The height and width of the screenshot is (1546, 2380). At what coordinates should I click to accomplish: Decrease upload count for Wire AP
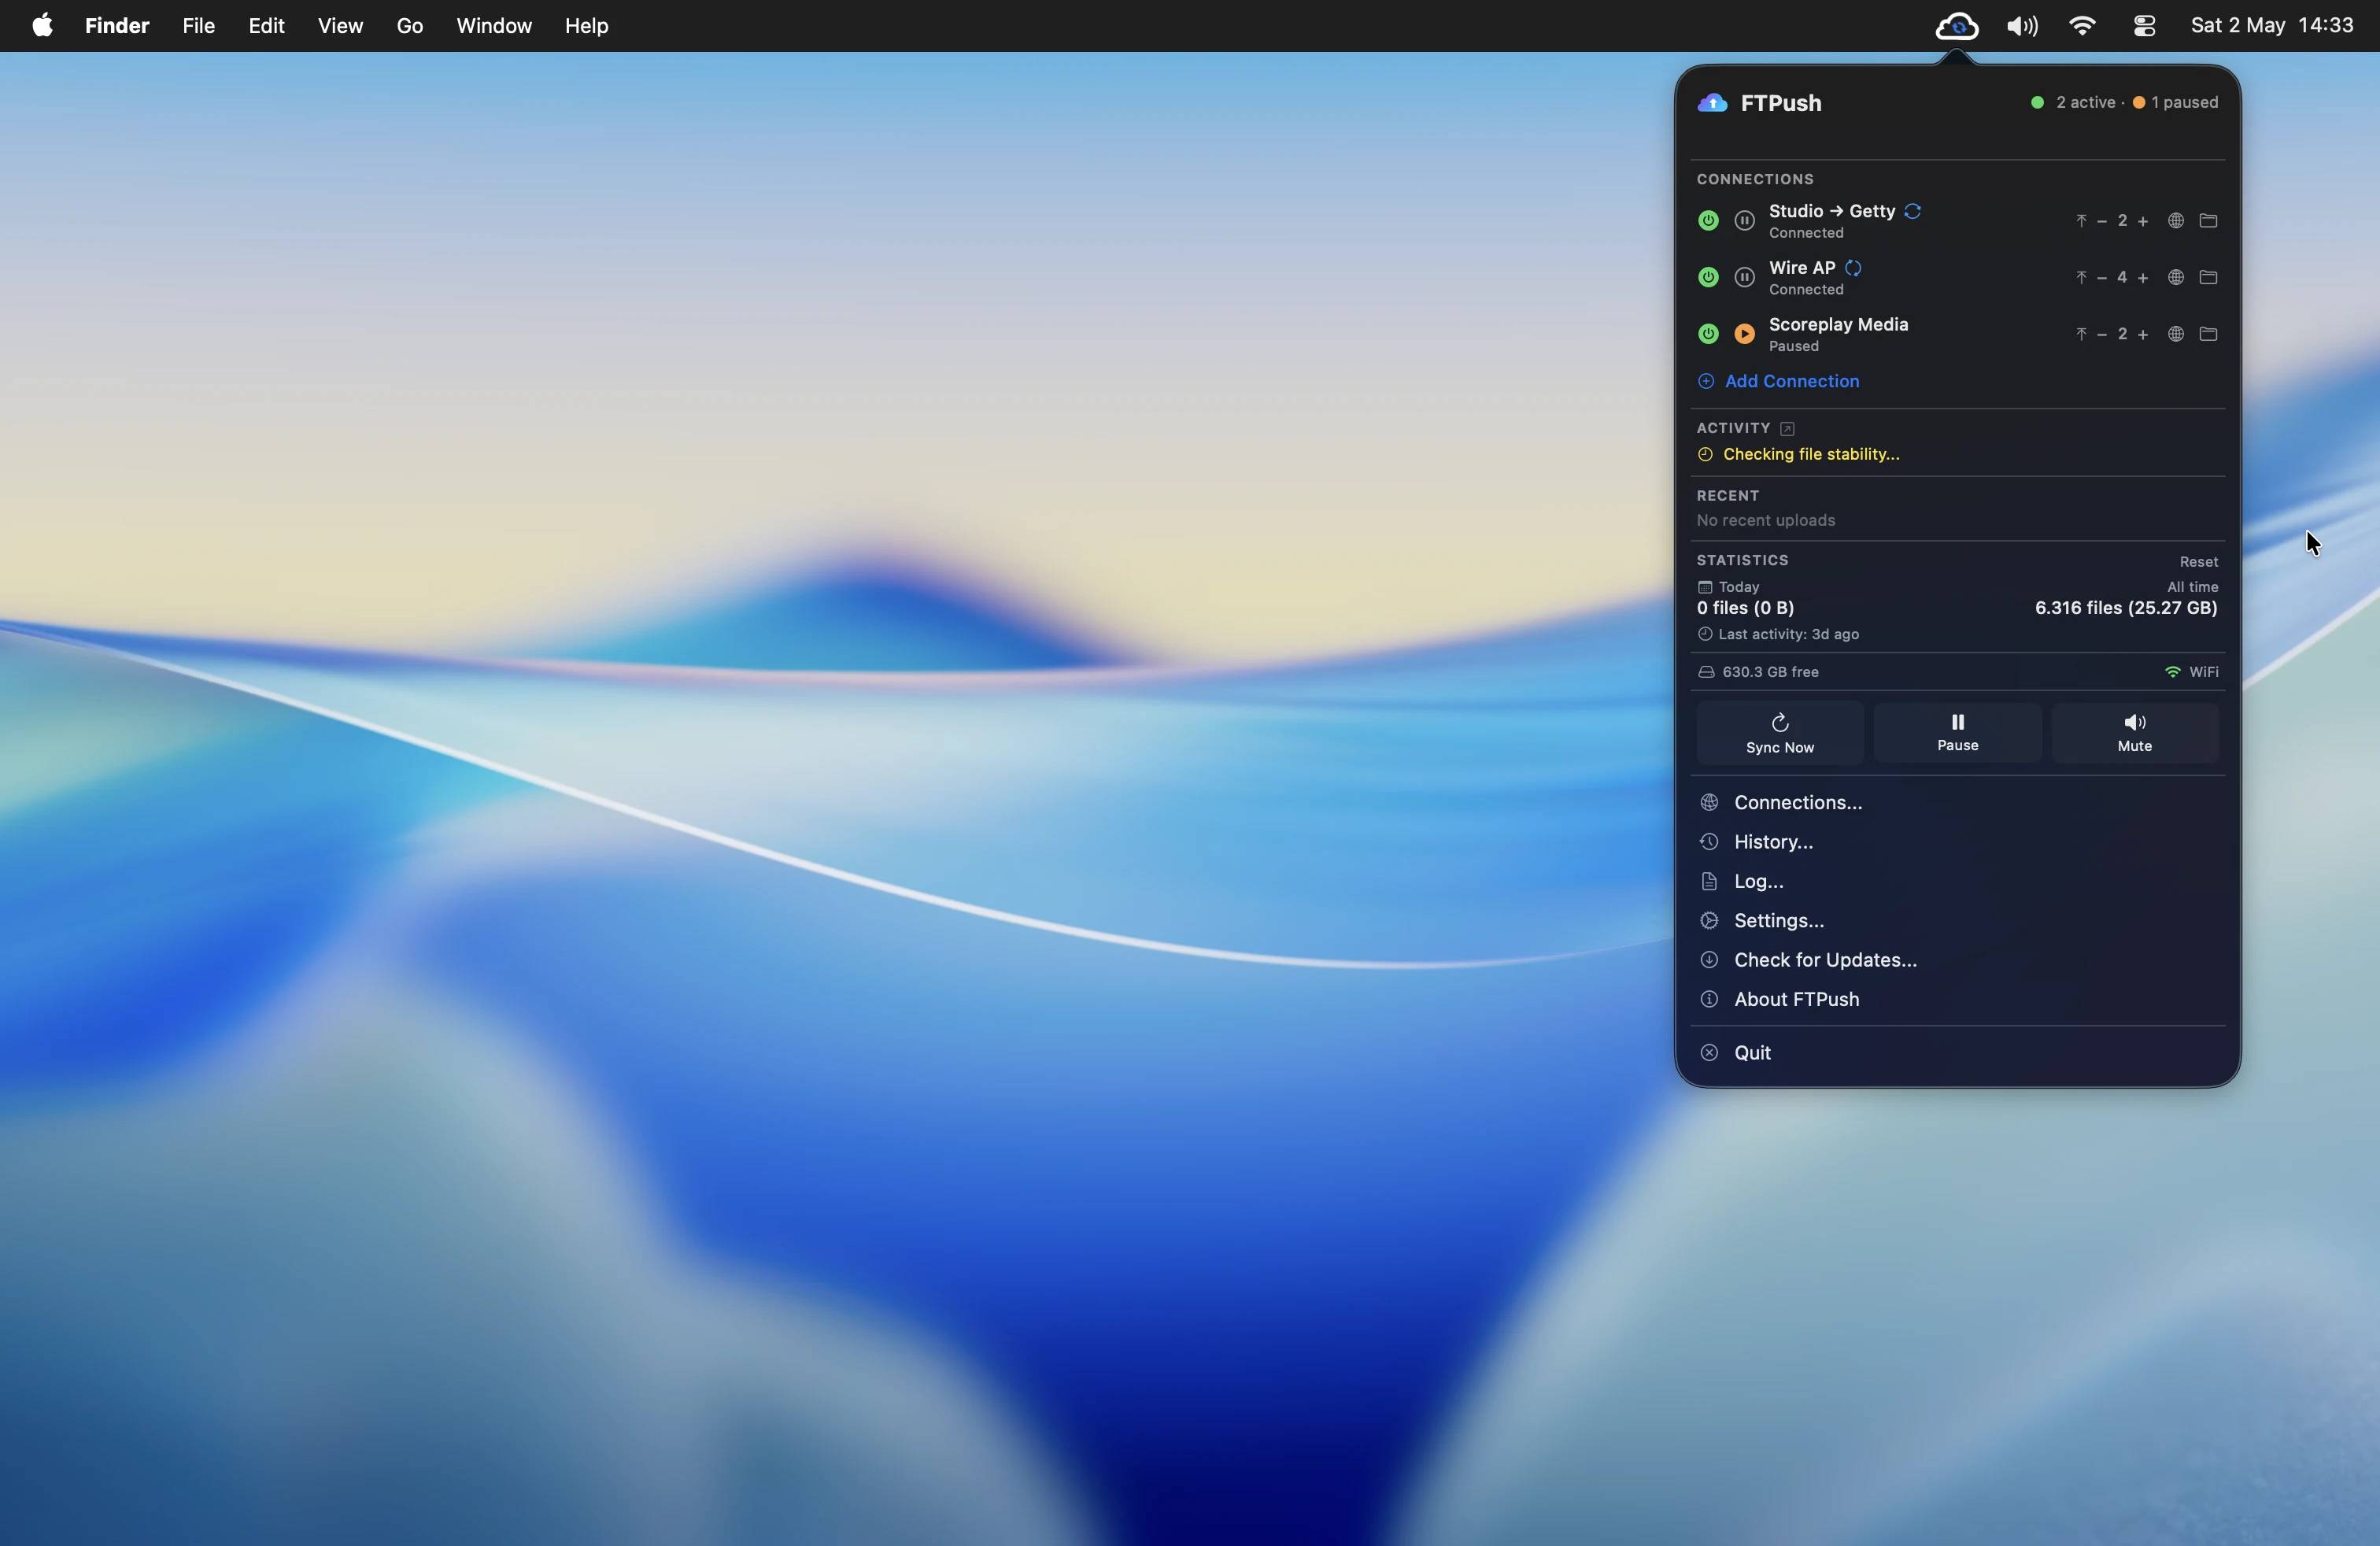[x=2101, y=278]
